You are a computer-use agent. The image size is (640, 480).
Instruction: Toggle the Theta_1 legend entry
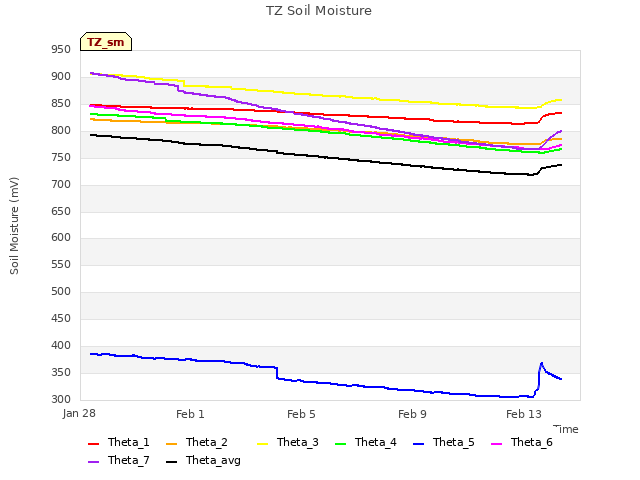click(x=119, y=442)
